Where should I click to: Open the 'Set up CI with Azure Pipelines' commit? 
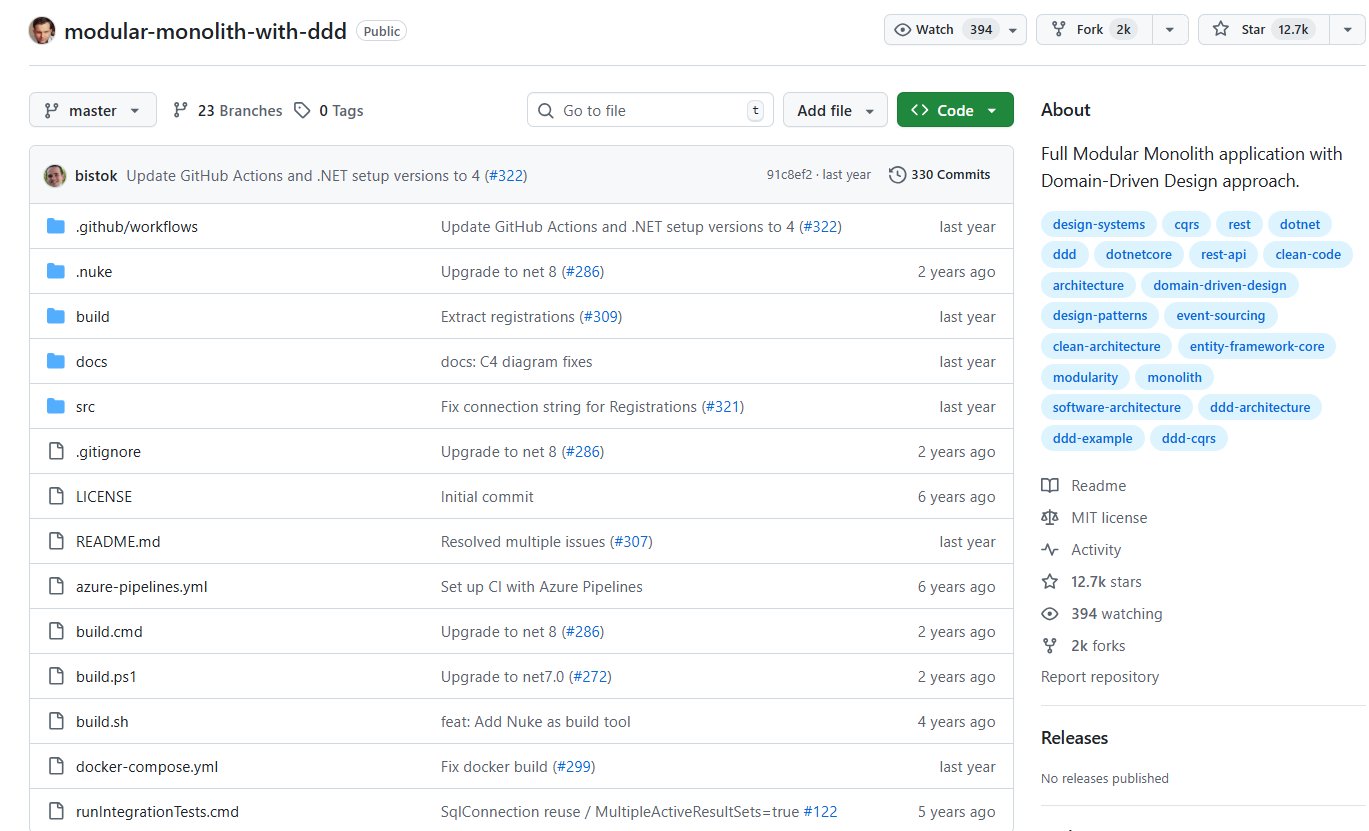(x=542, y=587)
